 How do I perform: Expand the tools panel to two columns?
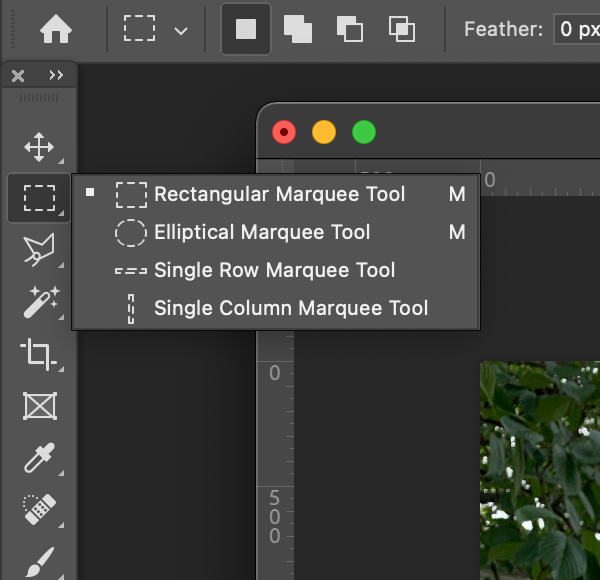tap(56, 75)
